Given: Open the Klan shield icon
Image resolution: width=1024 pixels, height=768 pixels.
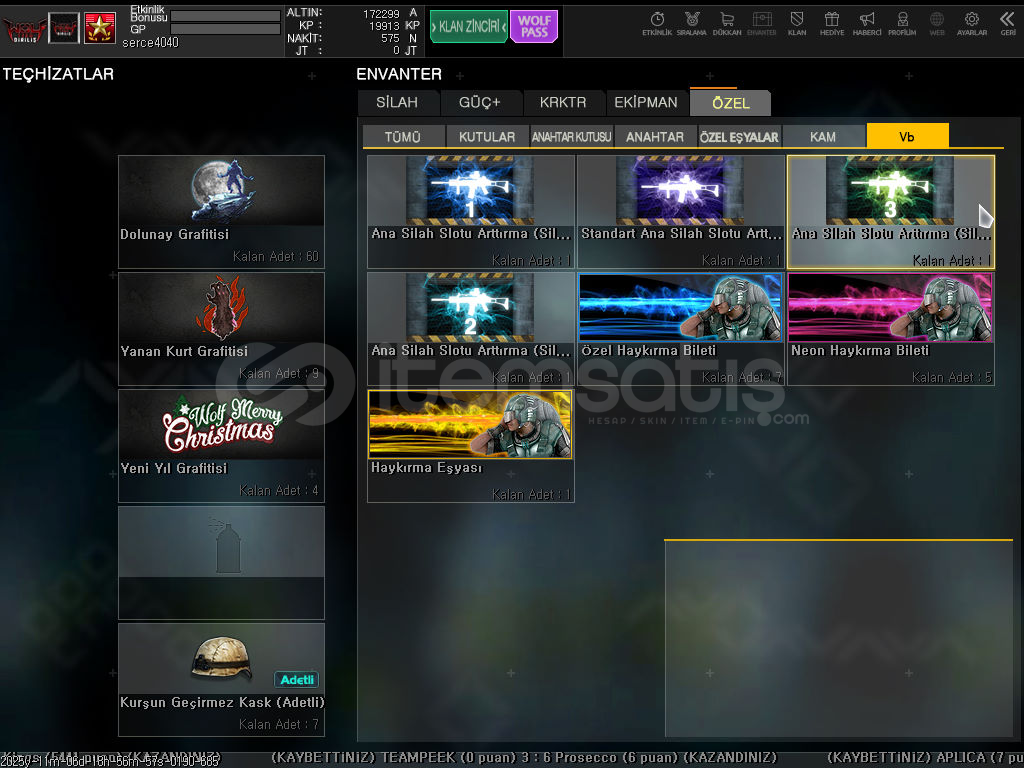Looking at the screenshot, I should 797,23.
